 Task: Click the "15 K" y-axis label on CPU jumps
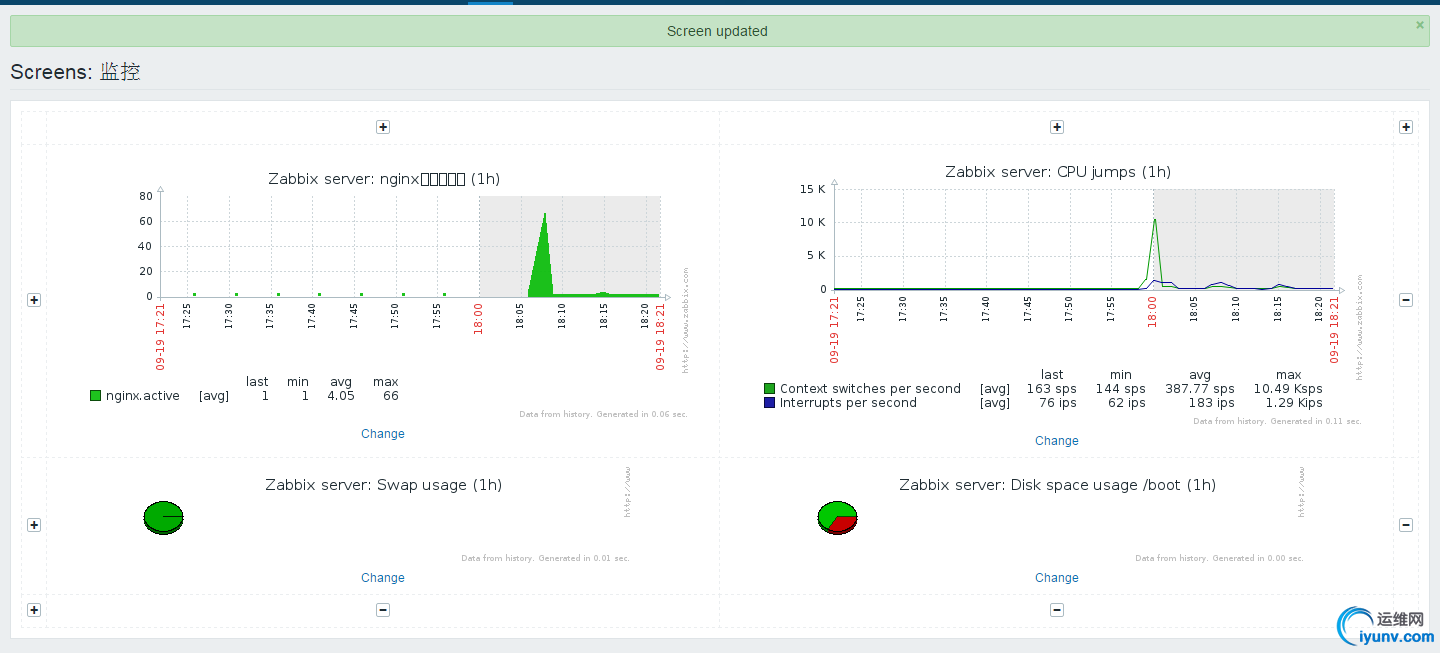click(x=812, y=189)
